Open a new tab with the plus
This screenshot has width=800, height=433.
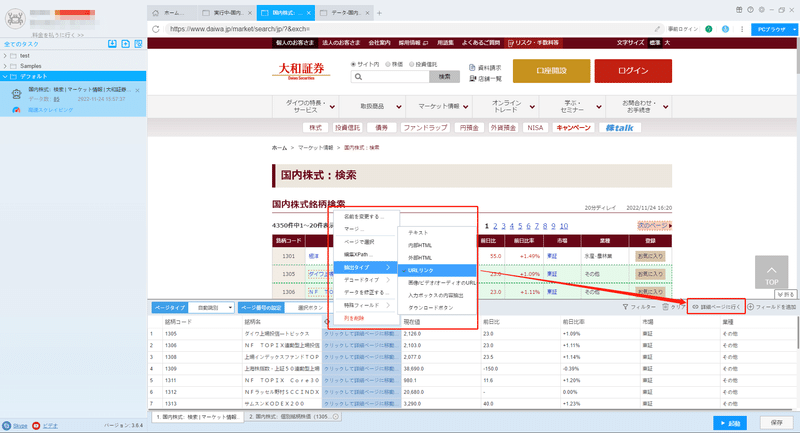tap(379, 13)
